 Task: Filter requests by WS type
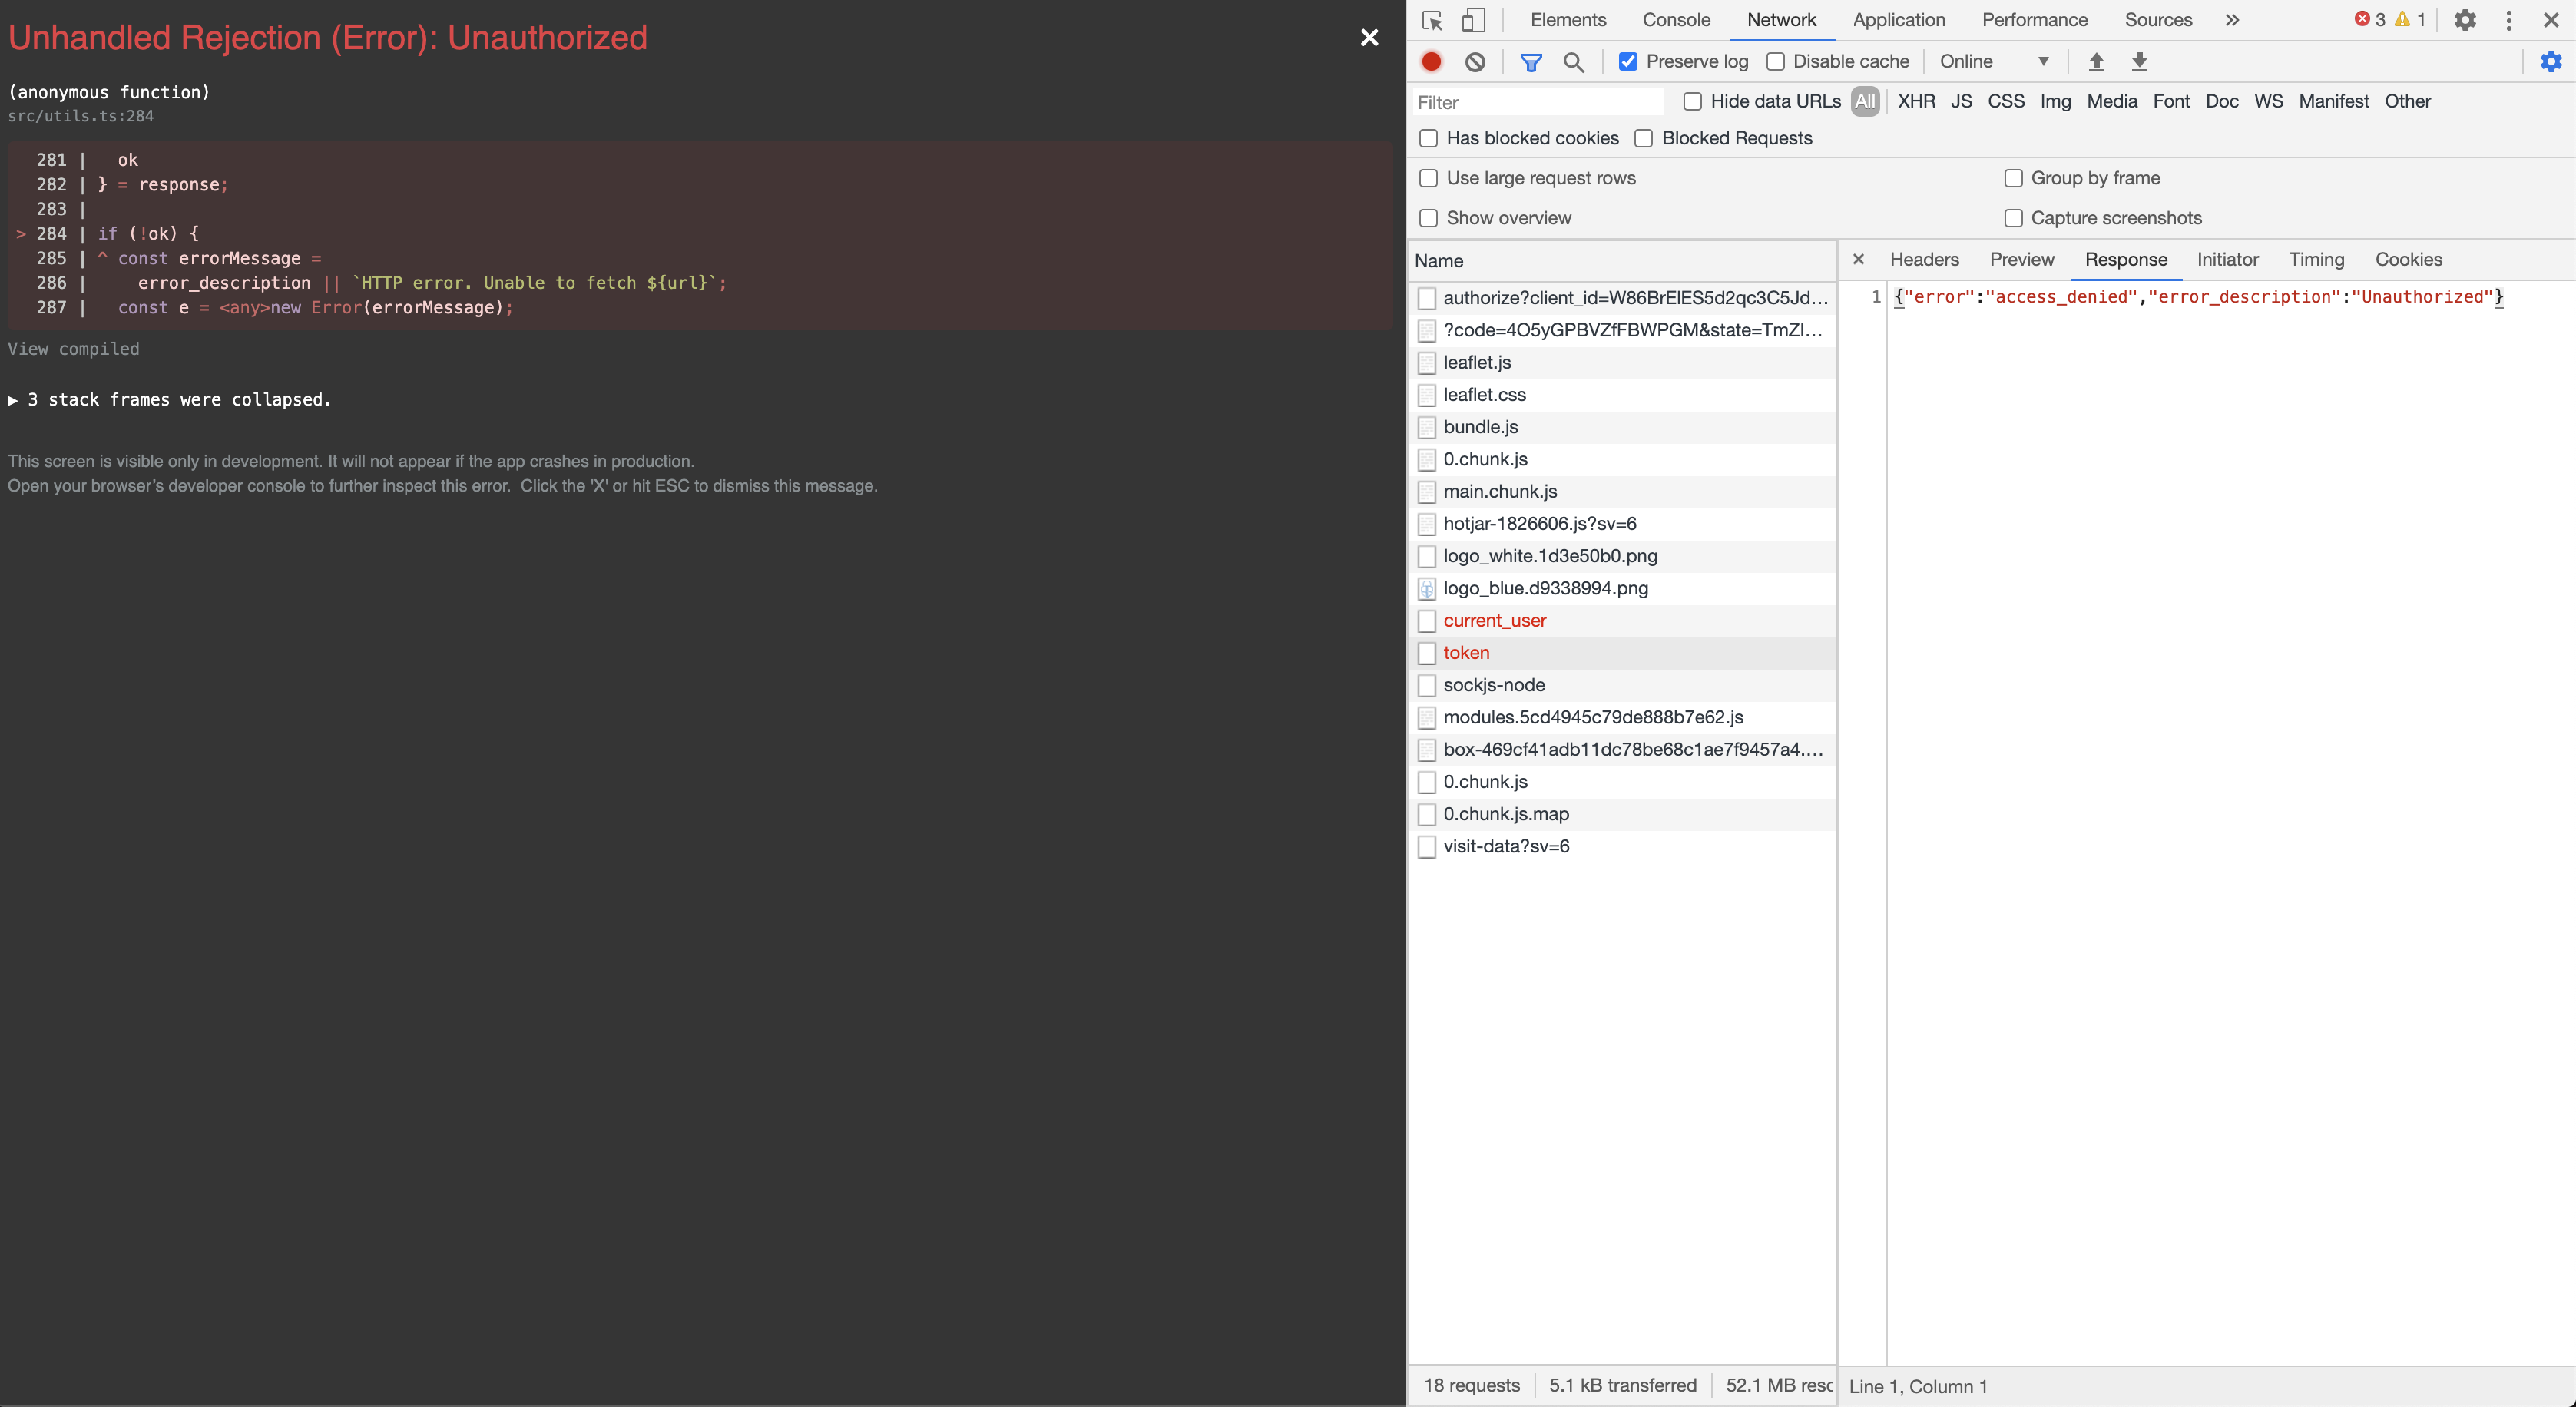point(2268,102)
